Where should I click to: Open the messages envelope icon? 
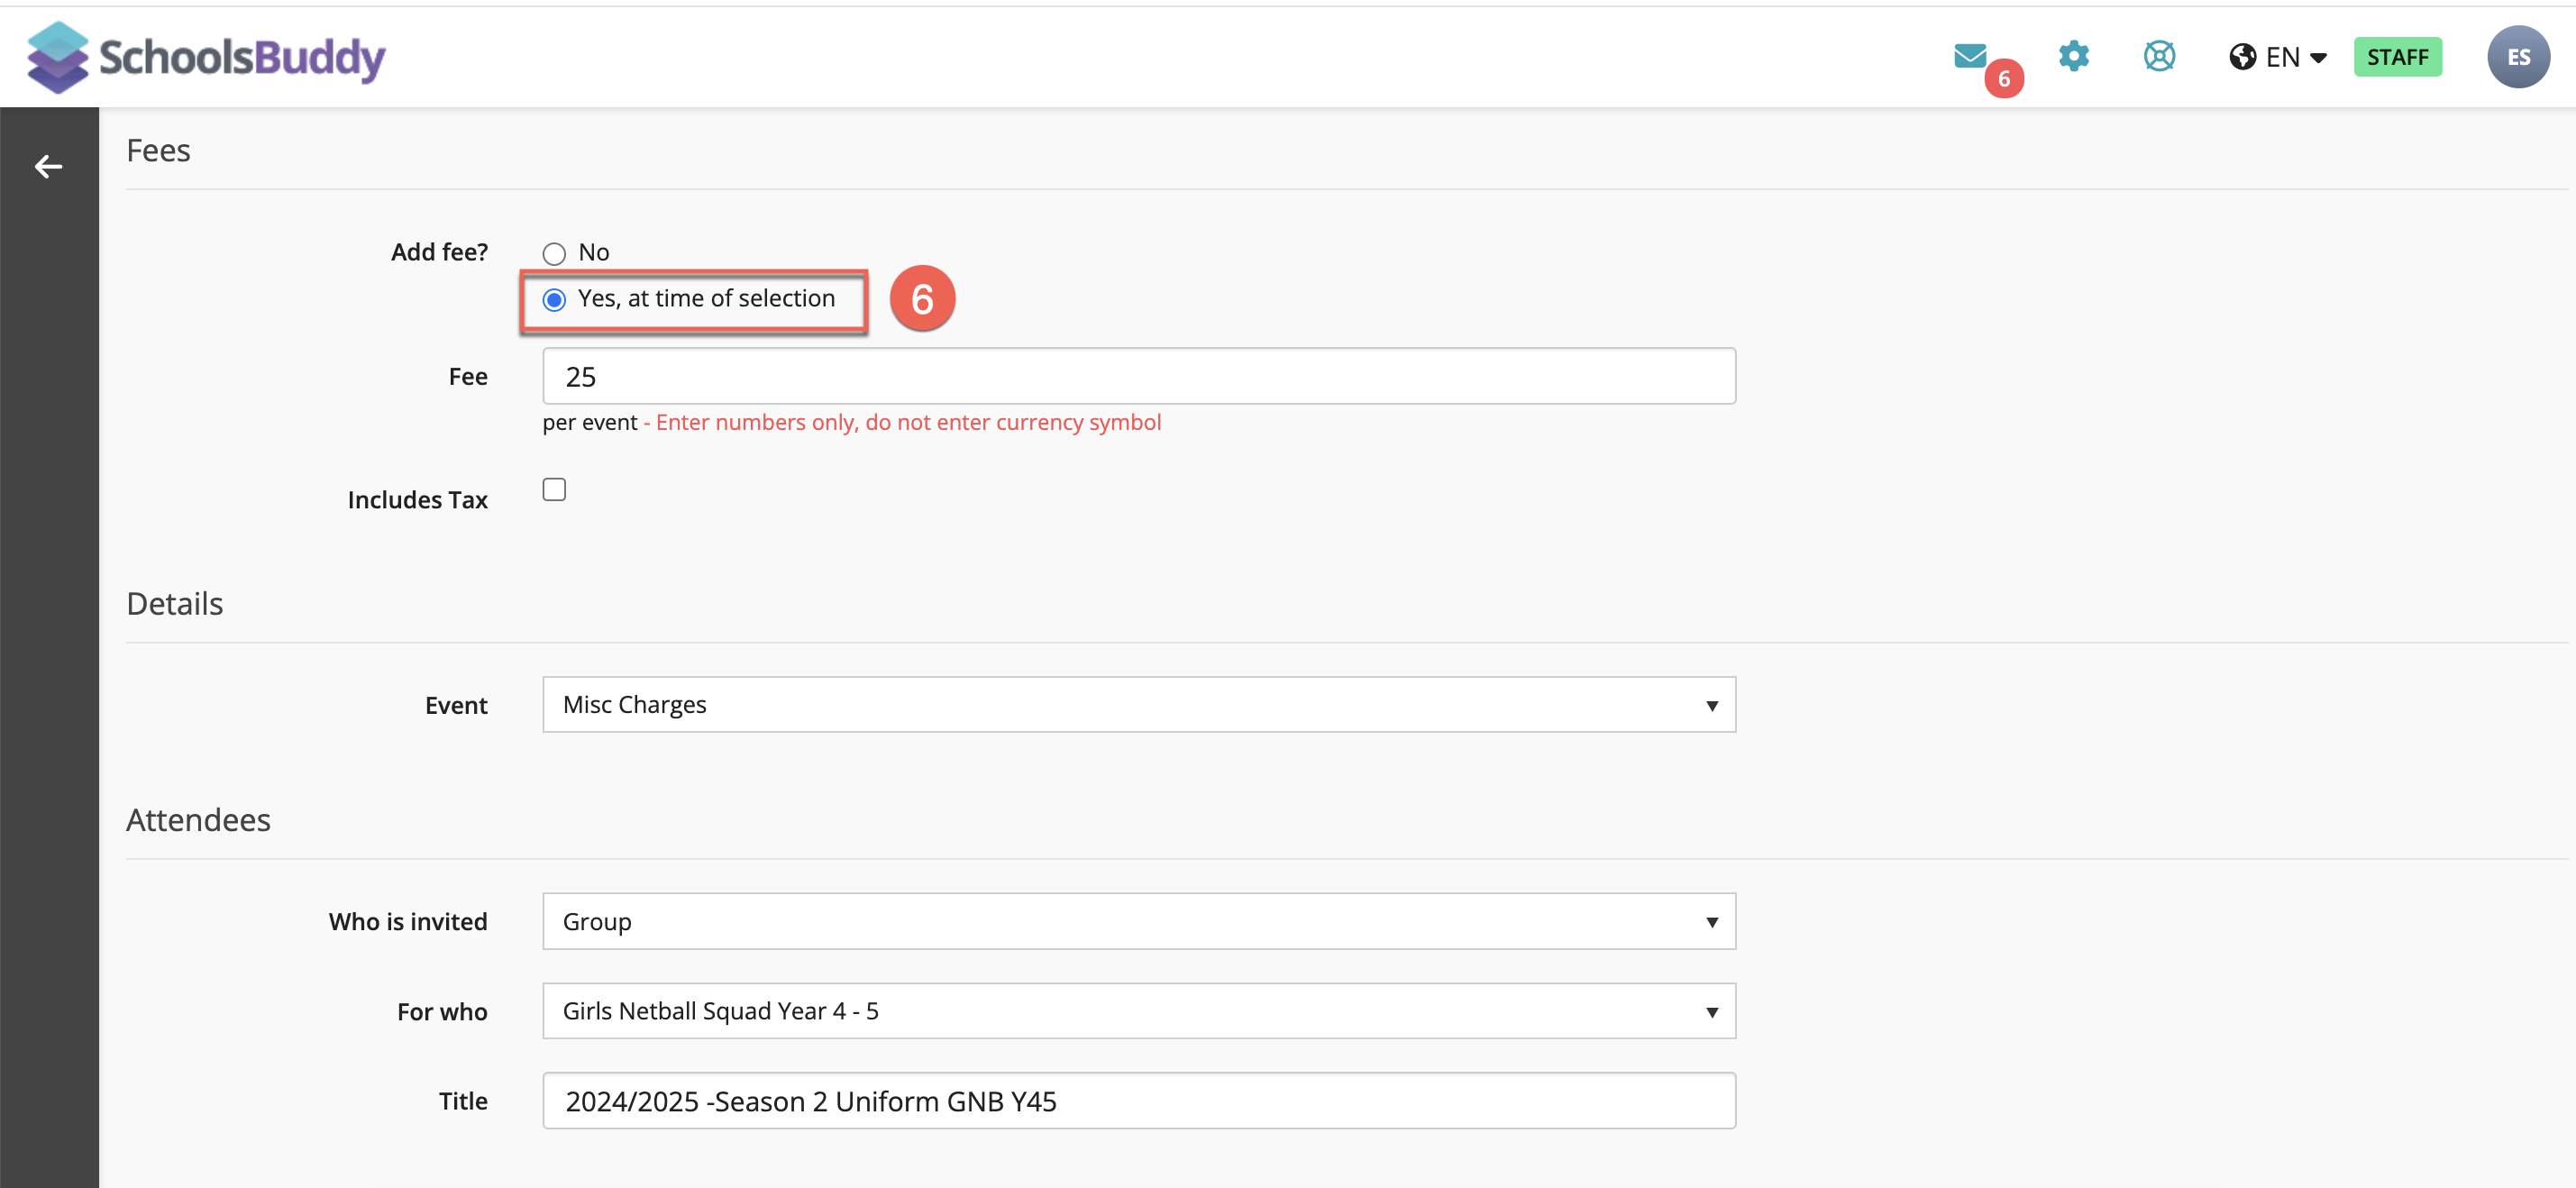coord(1970,56)
